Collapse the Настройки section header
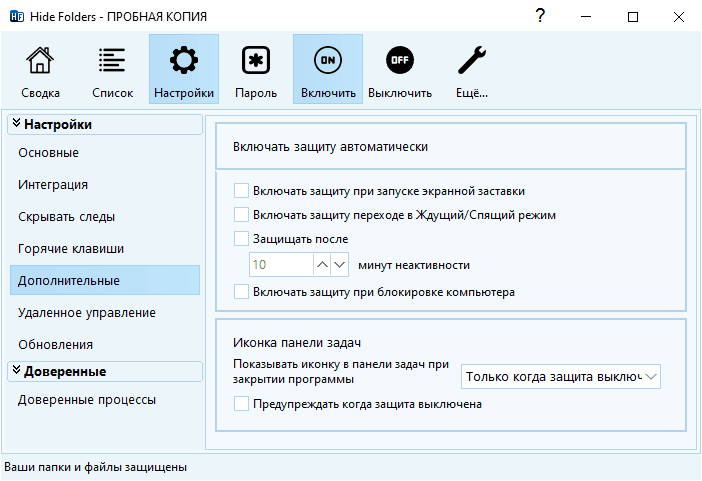Image resolution: width=702 pixels, height=481 pixels. click(105, 125)
